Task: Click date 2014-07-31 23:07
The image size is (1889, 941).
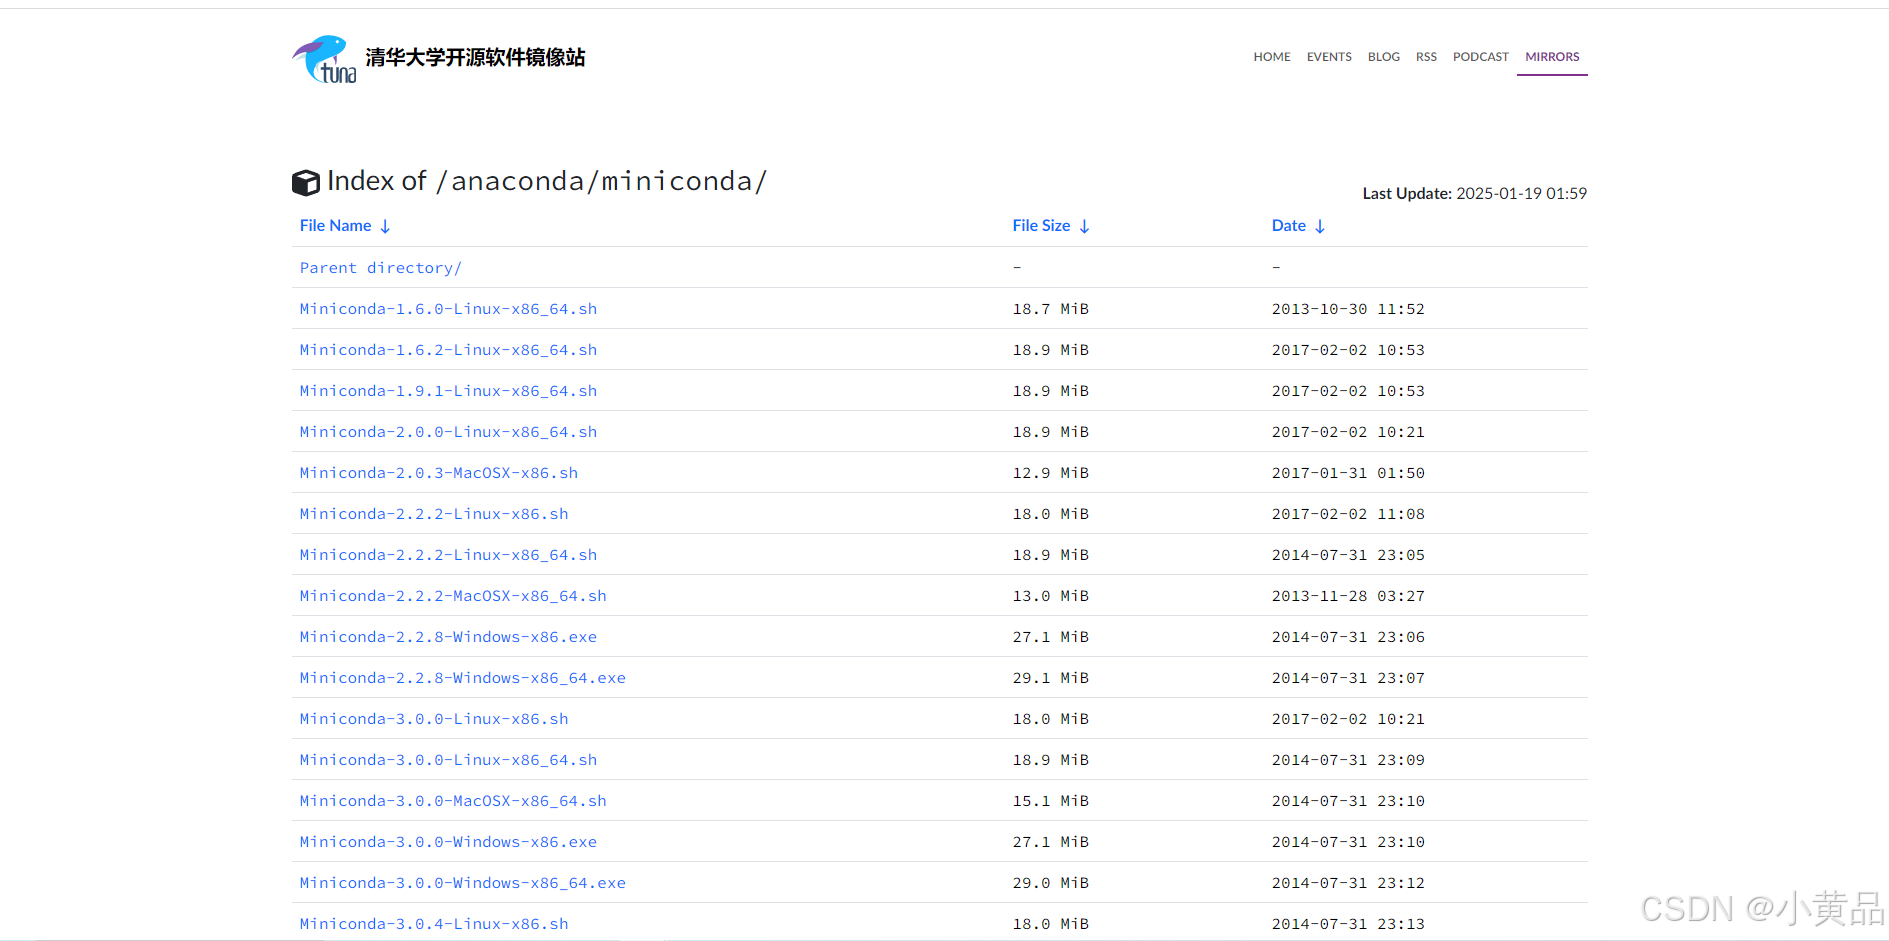Action: (x=1348, y=678)
